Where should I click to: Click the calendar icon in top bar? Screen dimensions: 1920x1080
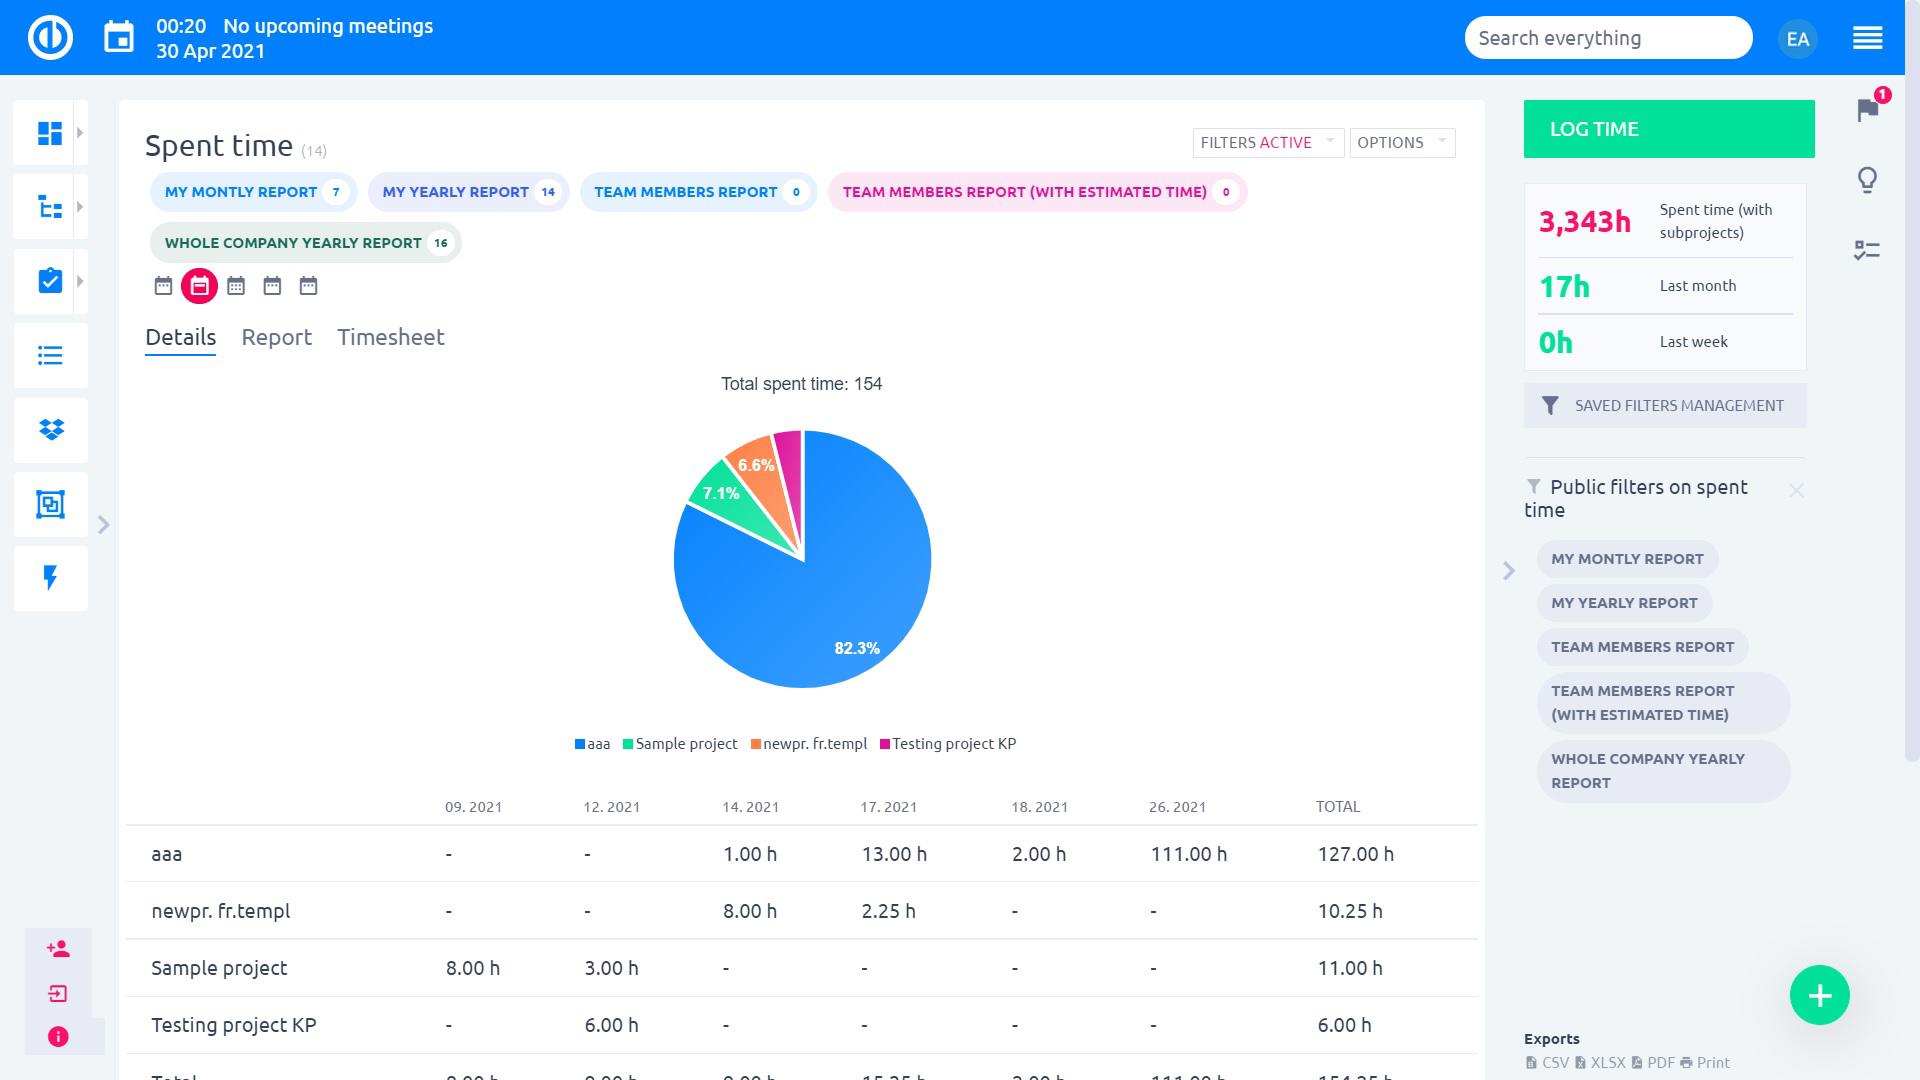119,38
